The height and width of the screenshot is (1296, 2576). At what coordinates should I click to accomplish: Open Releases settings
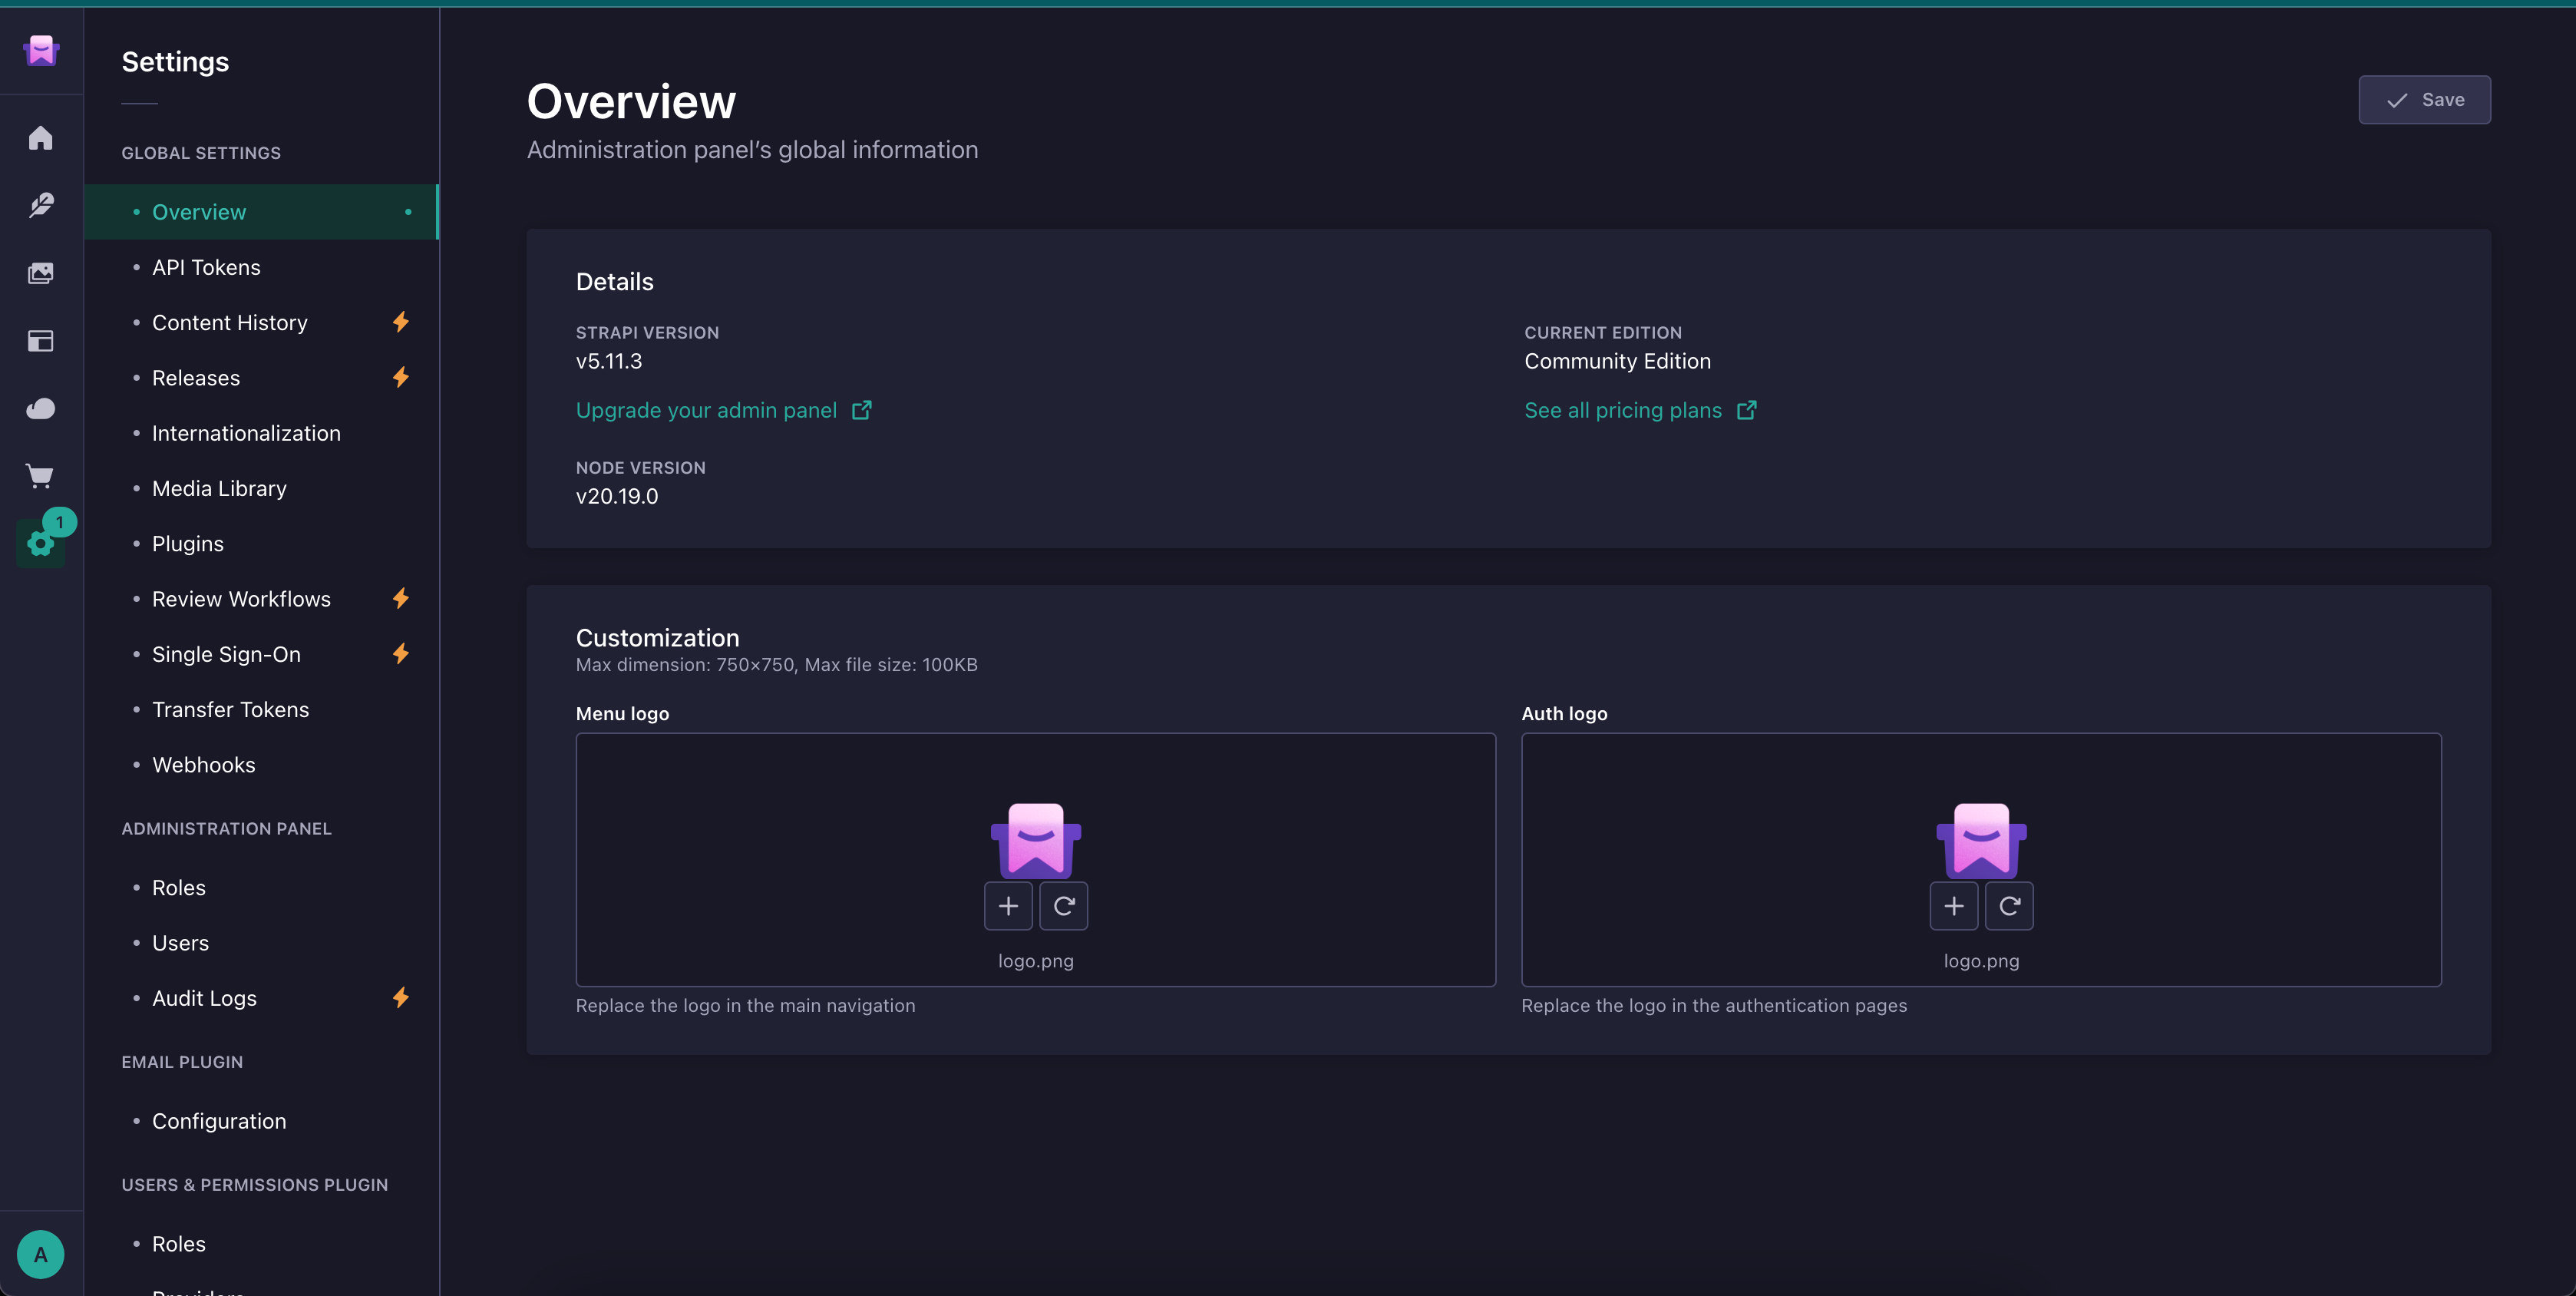pos(261,378)
